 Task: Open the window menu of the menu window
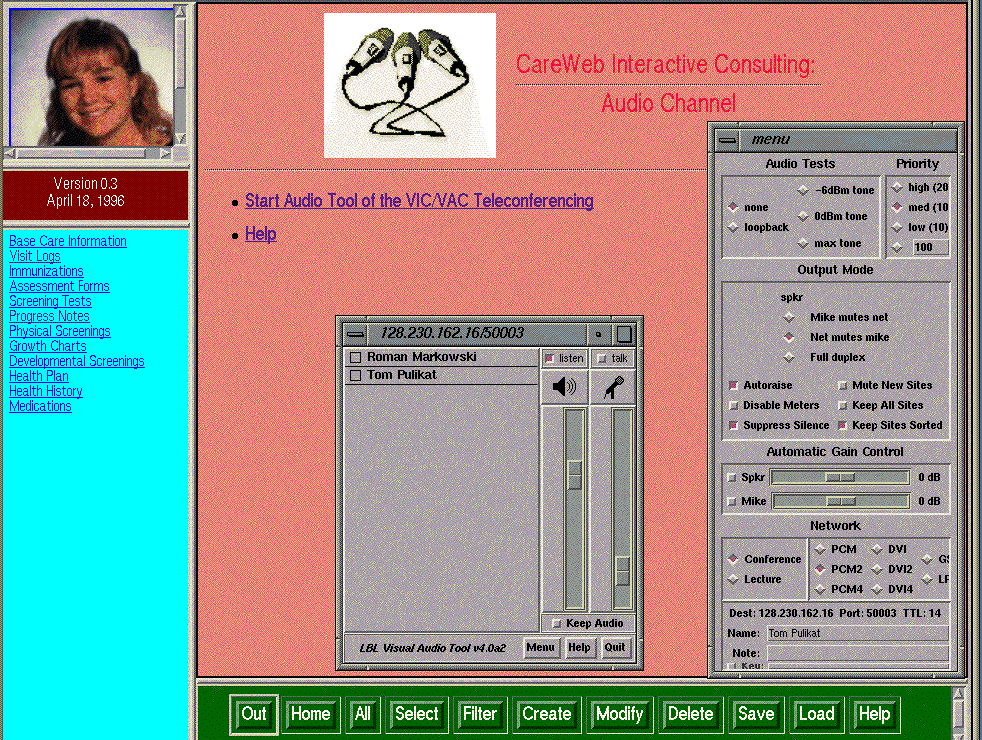(728, 140)
